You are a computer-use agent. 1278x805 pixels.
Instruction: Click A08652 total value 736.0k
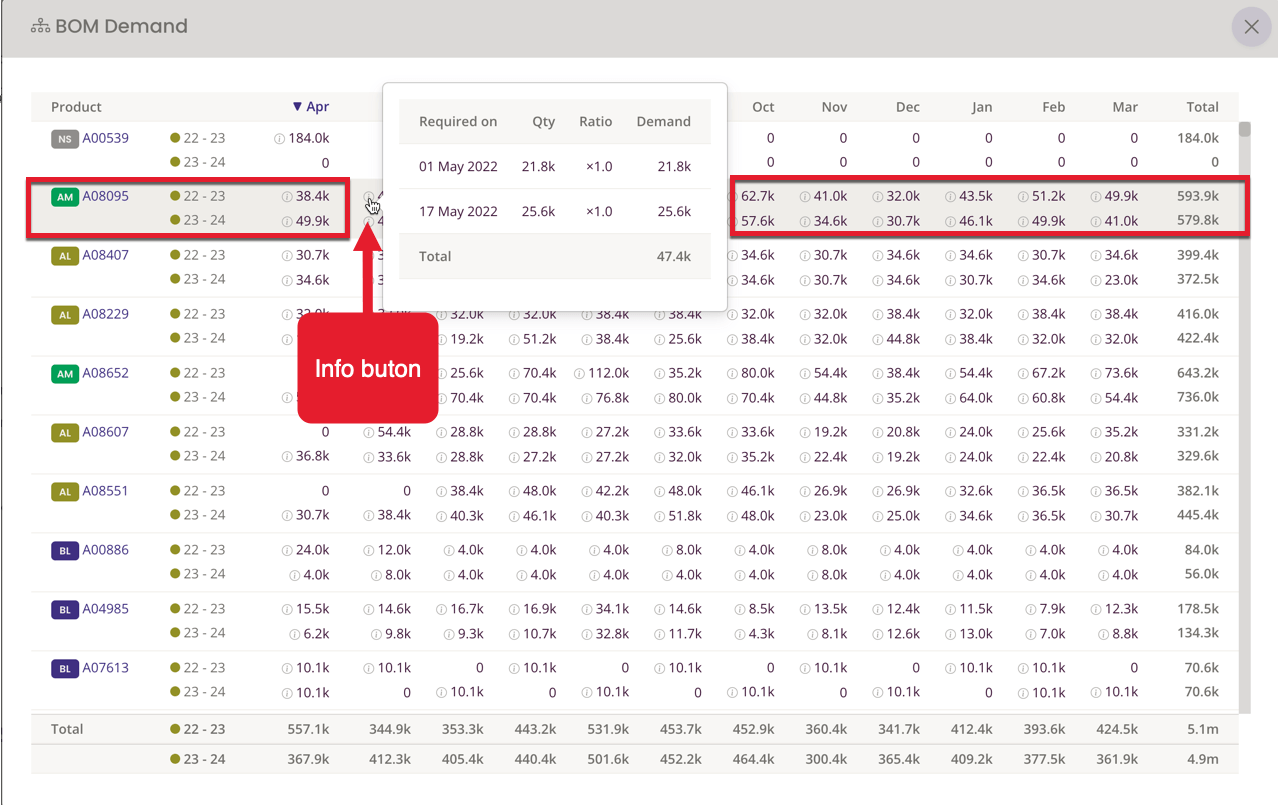tap(1199, 397)
